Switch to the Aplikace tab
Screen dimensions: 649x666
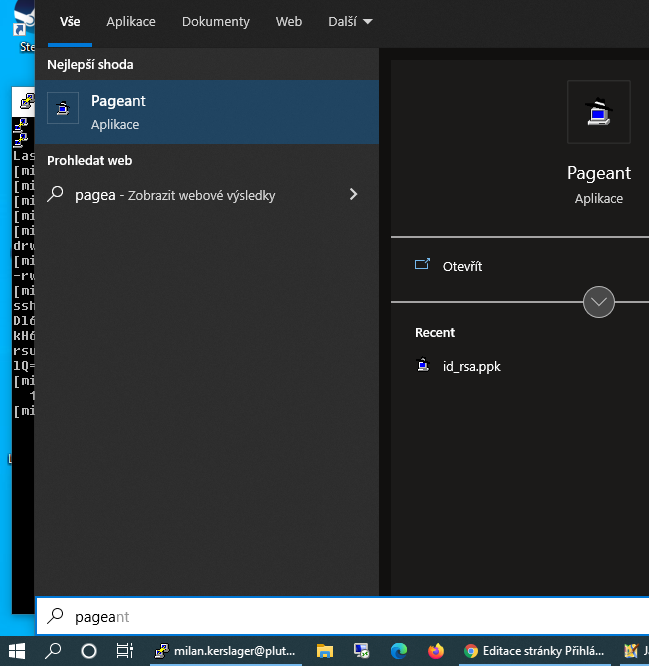[x=131, y=22]
